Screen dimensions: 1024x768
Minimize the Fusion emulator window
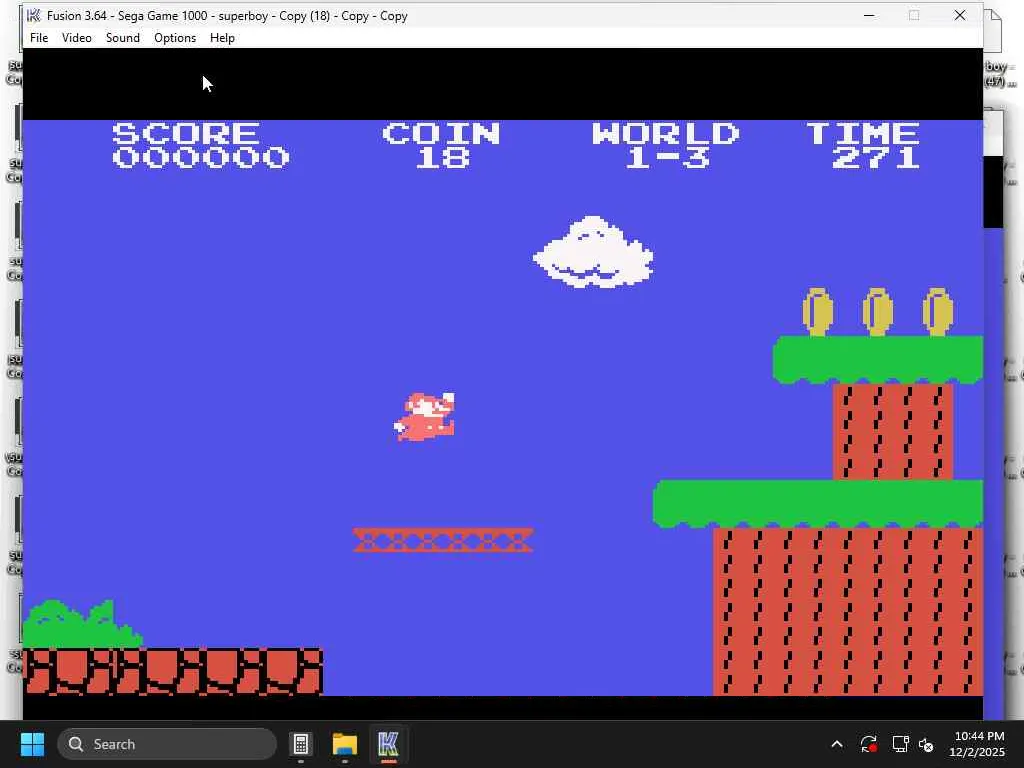tap(869, 15)
